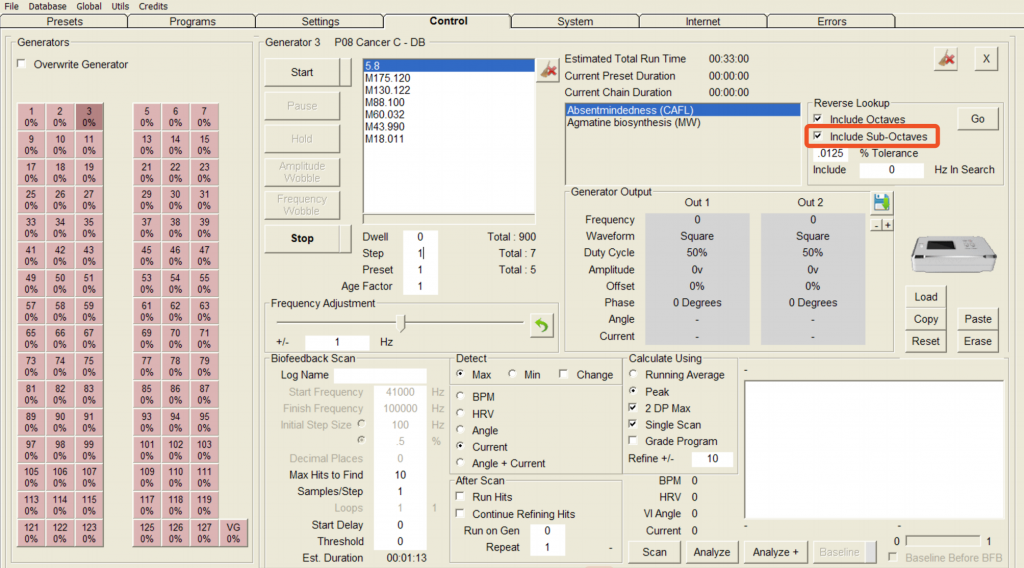Reset frequency adjustment with the green arrow
The height and width of the screenshot is (568, 1024).
click(x=542, y=325)
